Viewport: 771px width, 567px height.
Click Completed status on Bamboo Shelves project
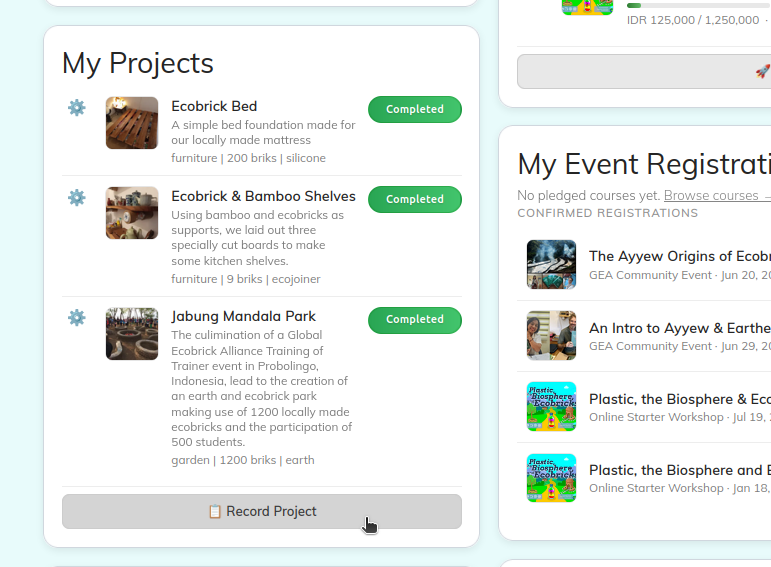[415, 199]
